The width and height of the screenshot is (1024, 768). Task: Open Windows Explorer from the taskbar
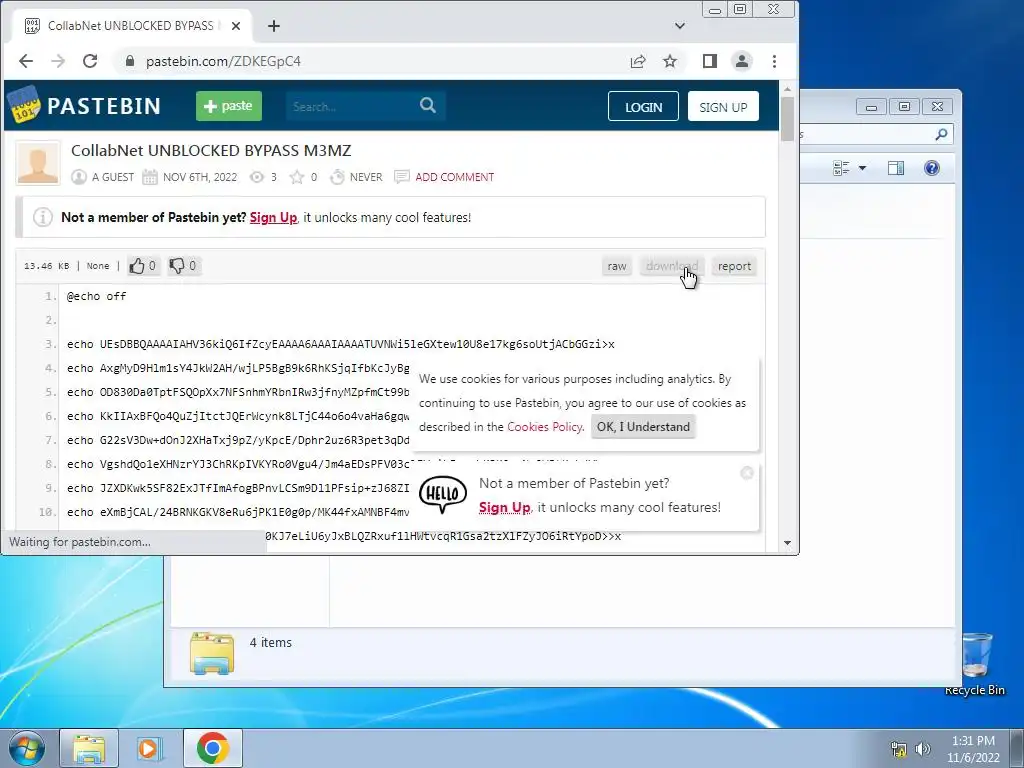point(89,748)
